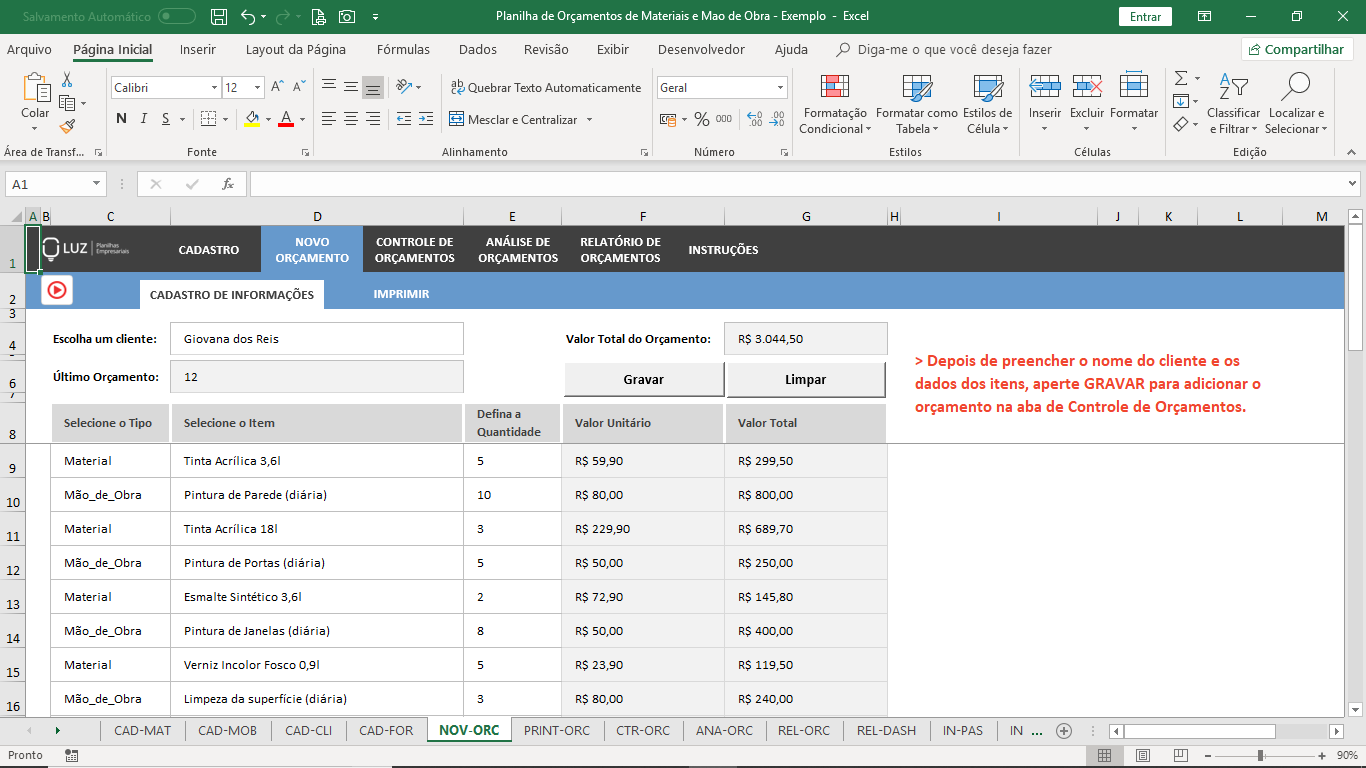Expand the font name dropdown
The height and width of the screenshot is (768, 1366).
click(214, 88)
